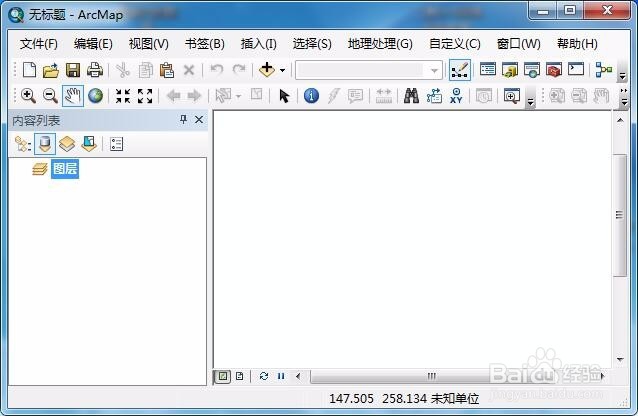Close the 内容列表 panel
The width and height of the screenshot is (638, 416).
tap(199, 119)
